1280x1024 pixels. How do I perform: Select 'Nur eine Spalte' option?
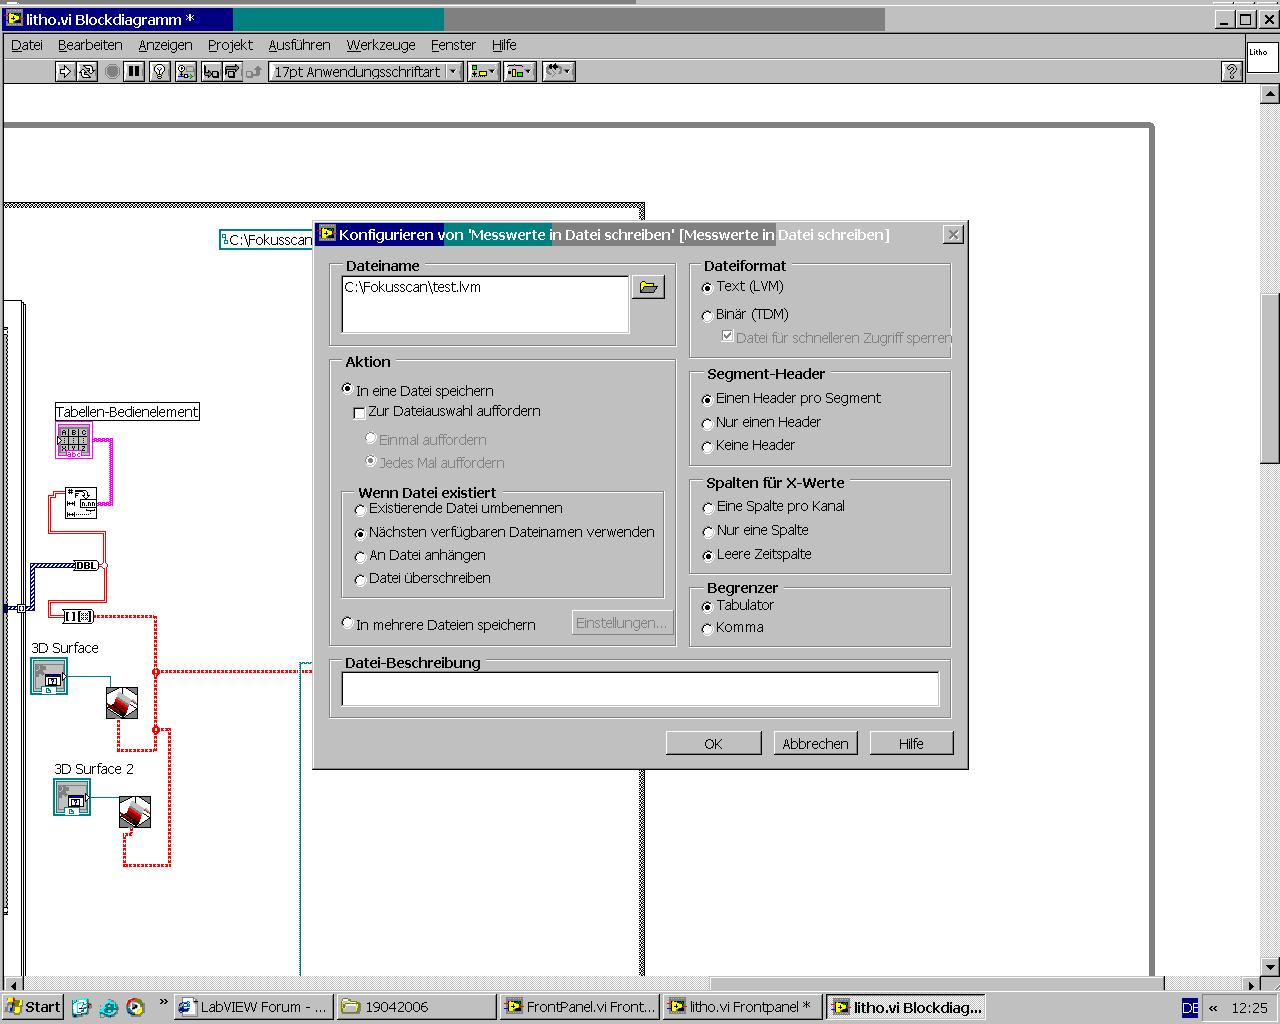755,531
